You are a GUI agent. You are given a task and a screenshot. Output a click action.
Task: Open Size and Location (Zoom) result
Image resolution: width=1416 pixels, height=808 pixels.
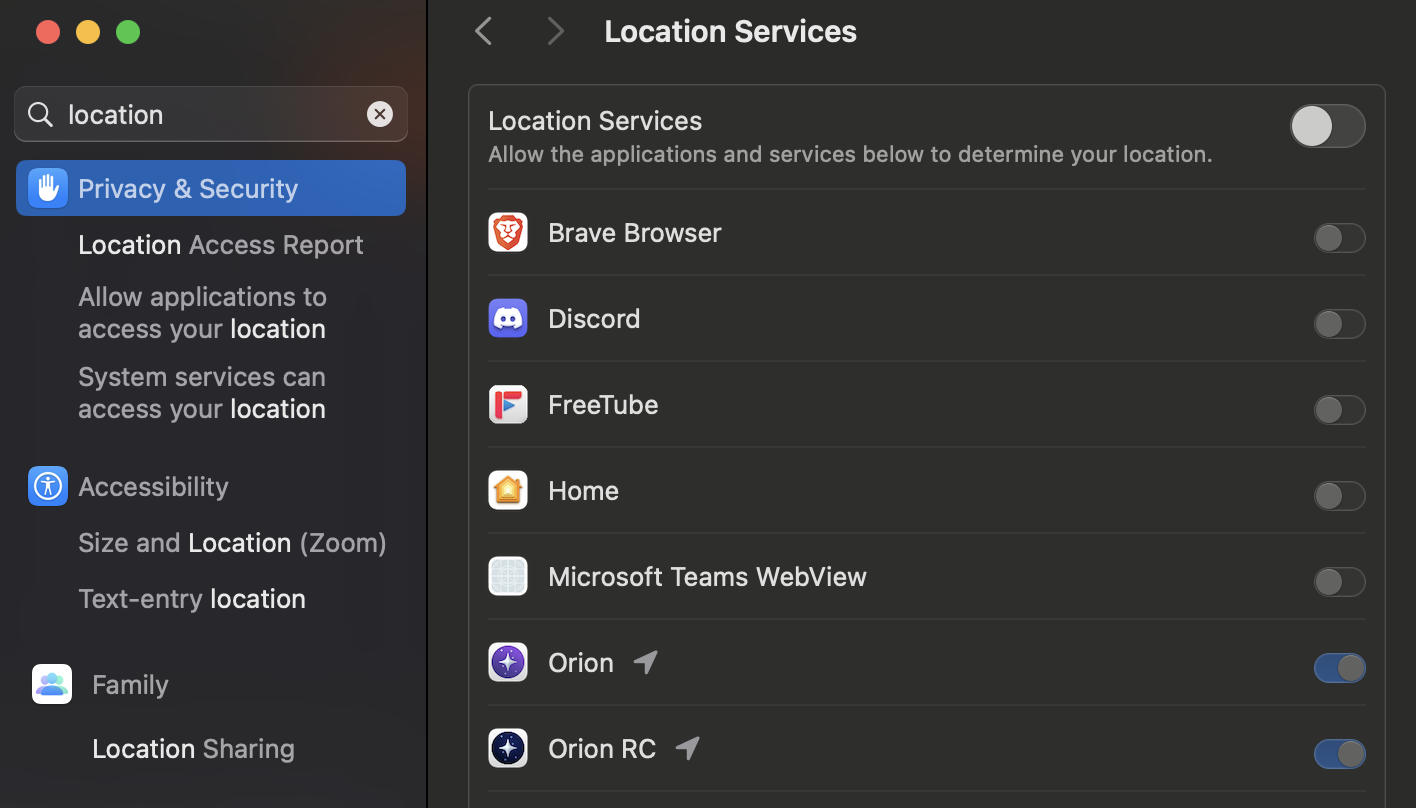pos(232,543)
